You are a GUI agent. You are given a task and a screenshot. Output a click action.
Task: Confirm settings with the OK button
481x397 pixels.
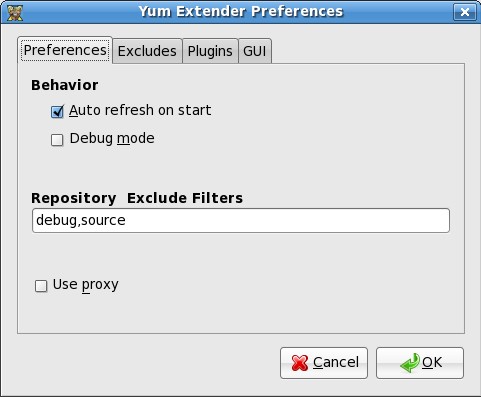point(420,363)
